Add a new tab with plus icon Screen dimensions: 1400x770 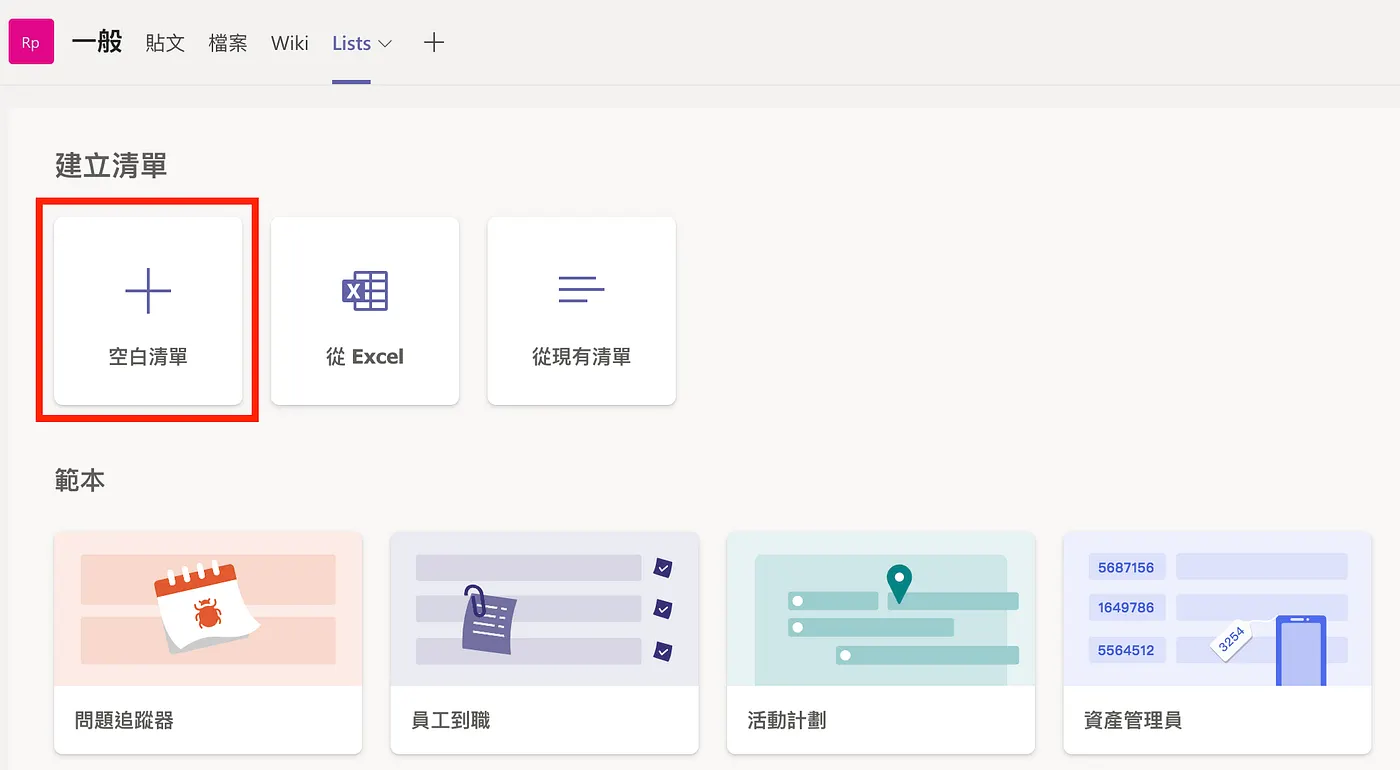click(433, 43)
